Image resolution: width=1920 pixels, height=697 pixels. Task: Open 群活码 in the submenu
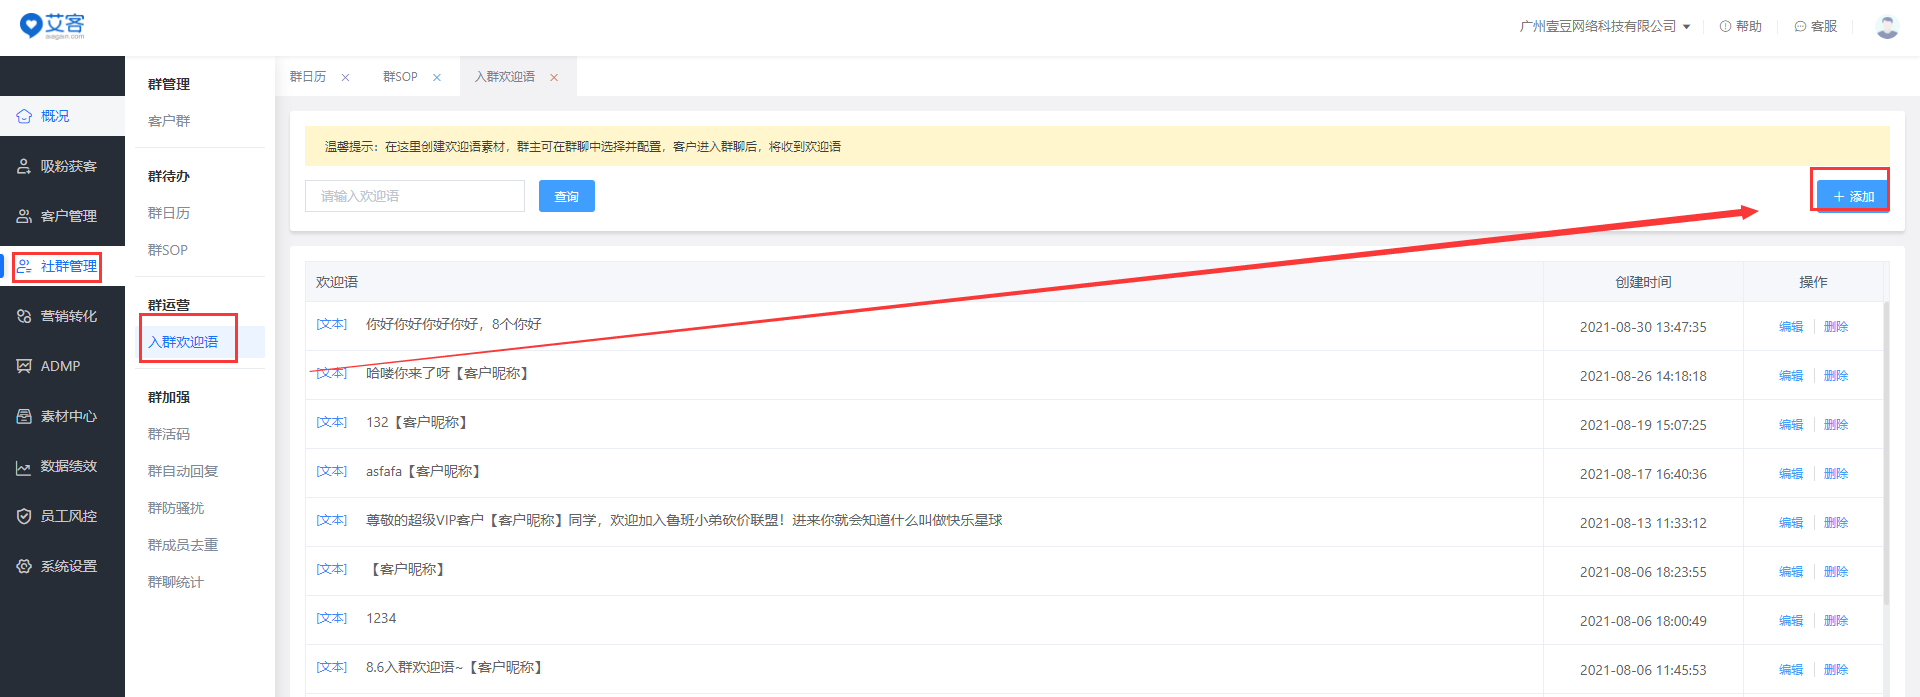(x=169, y=434)
